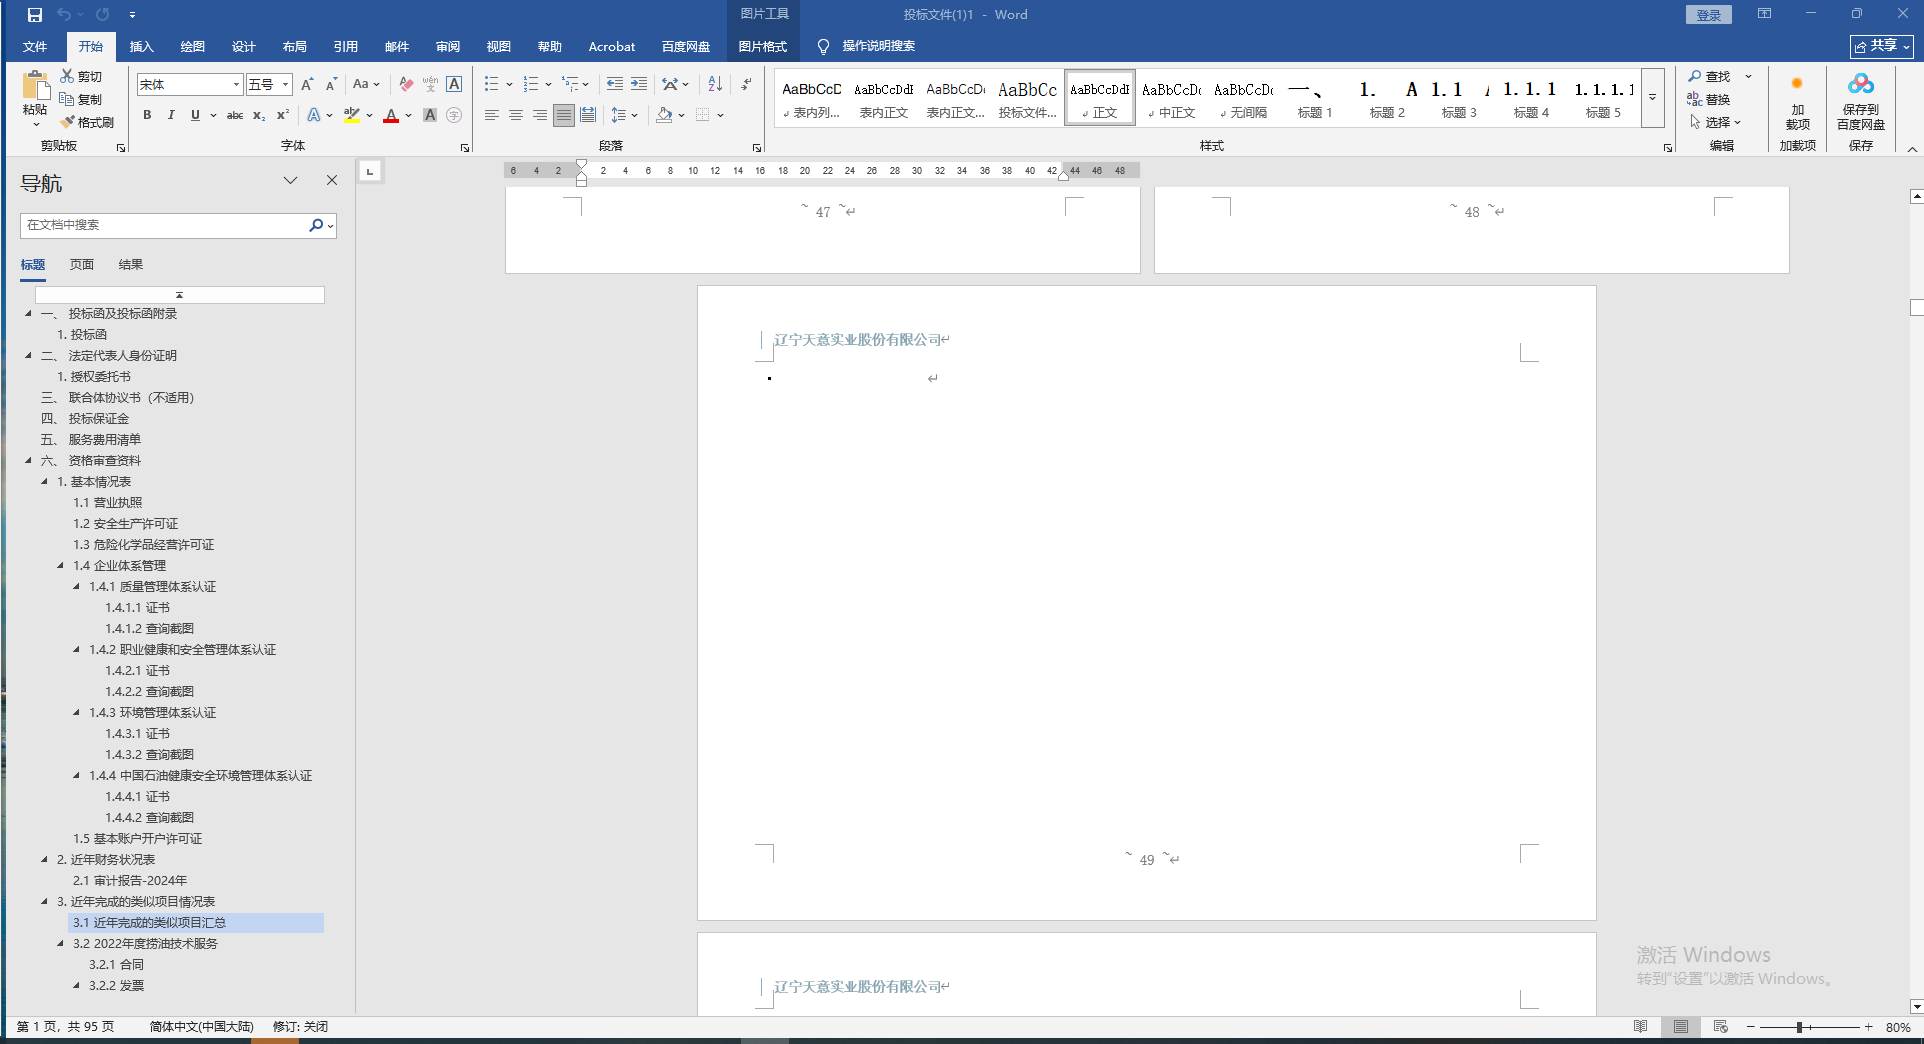Click the Paste clipboard icon
Viewport: 1924px width, 1044px height.
(35, 86)
